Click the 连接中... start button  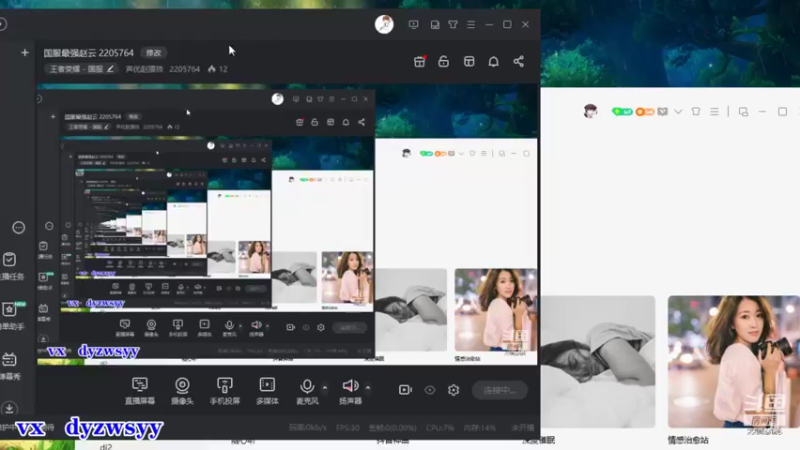coord(499,390)
